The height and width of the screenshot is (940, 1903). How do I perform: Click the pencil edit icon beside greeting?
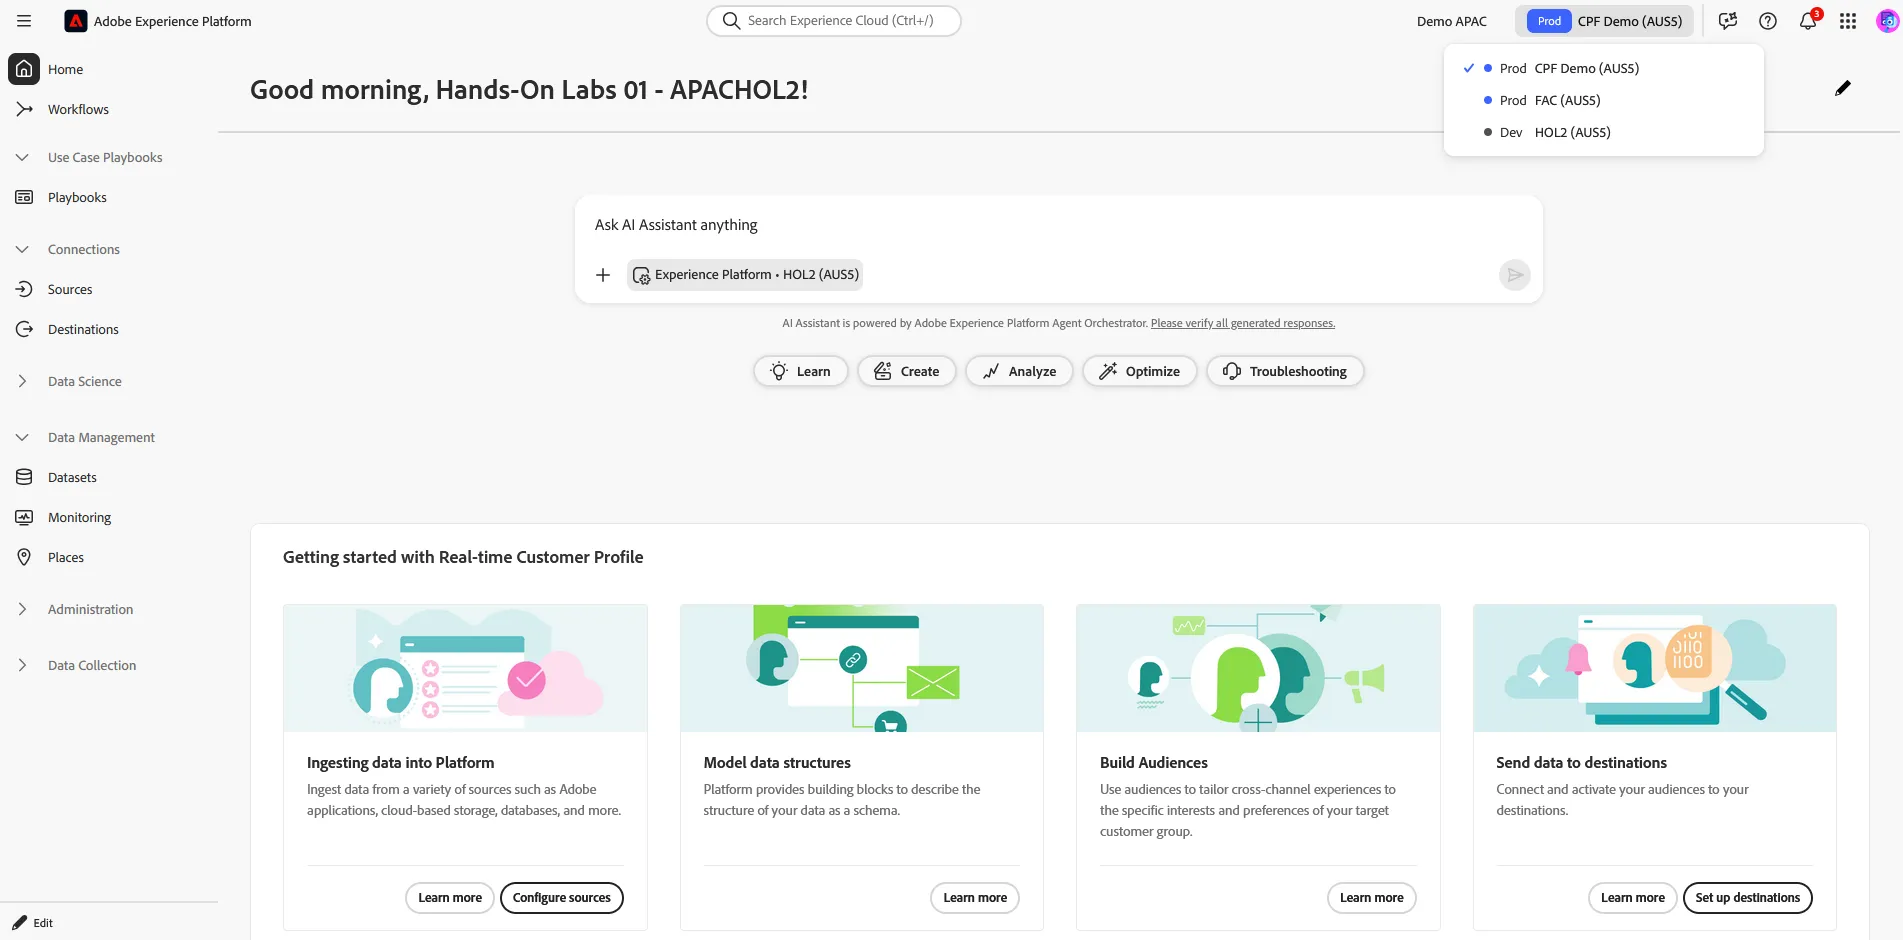click(1843, 88)
